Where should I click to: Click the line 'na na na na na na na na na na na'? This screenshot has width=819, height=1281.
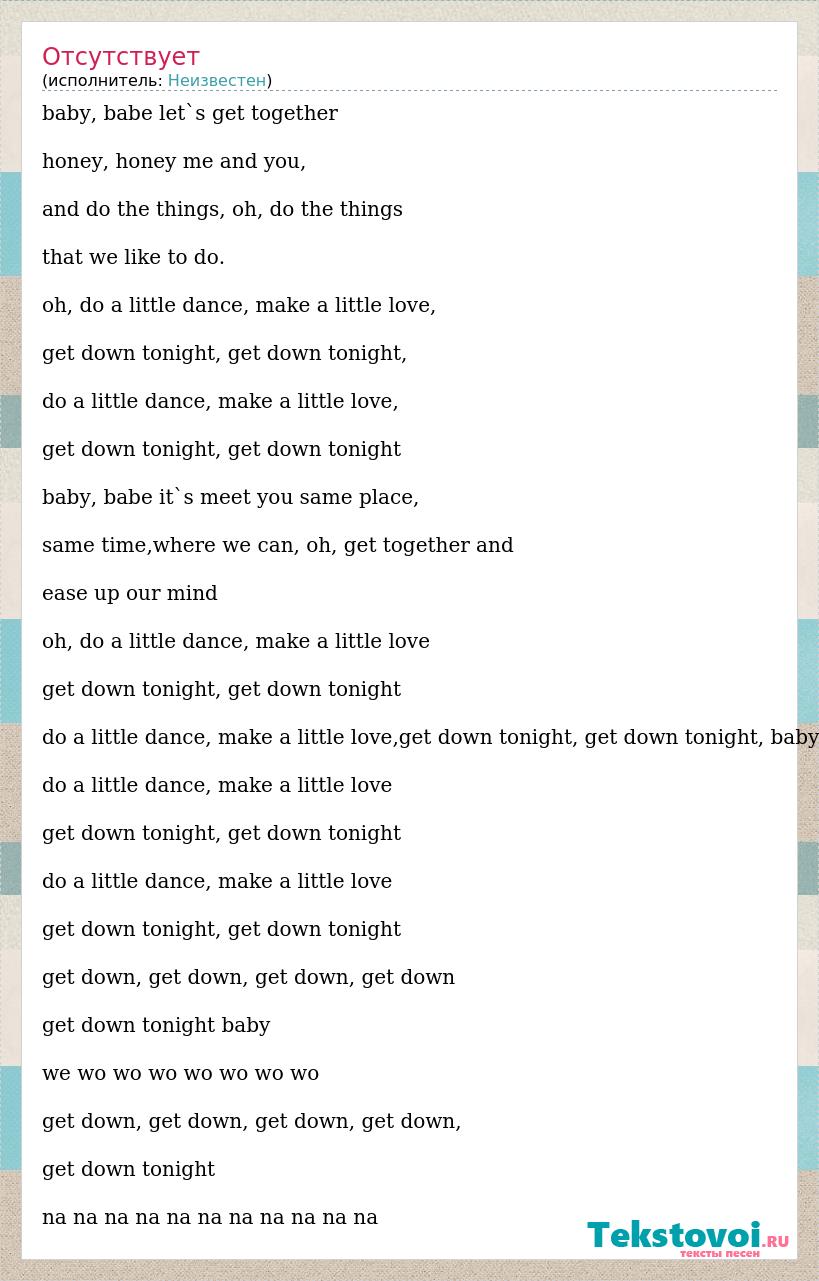[x=210, y=1218]
